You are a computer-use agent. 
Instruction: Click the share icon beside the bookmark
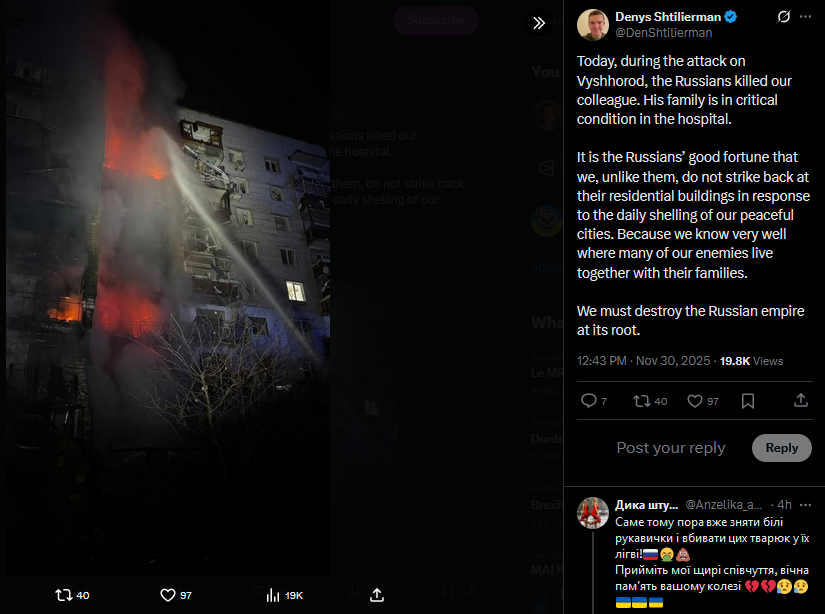(801, 400)
